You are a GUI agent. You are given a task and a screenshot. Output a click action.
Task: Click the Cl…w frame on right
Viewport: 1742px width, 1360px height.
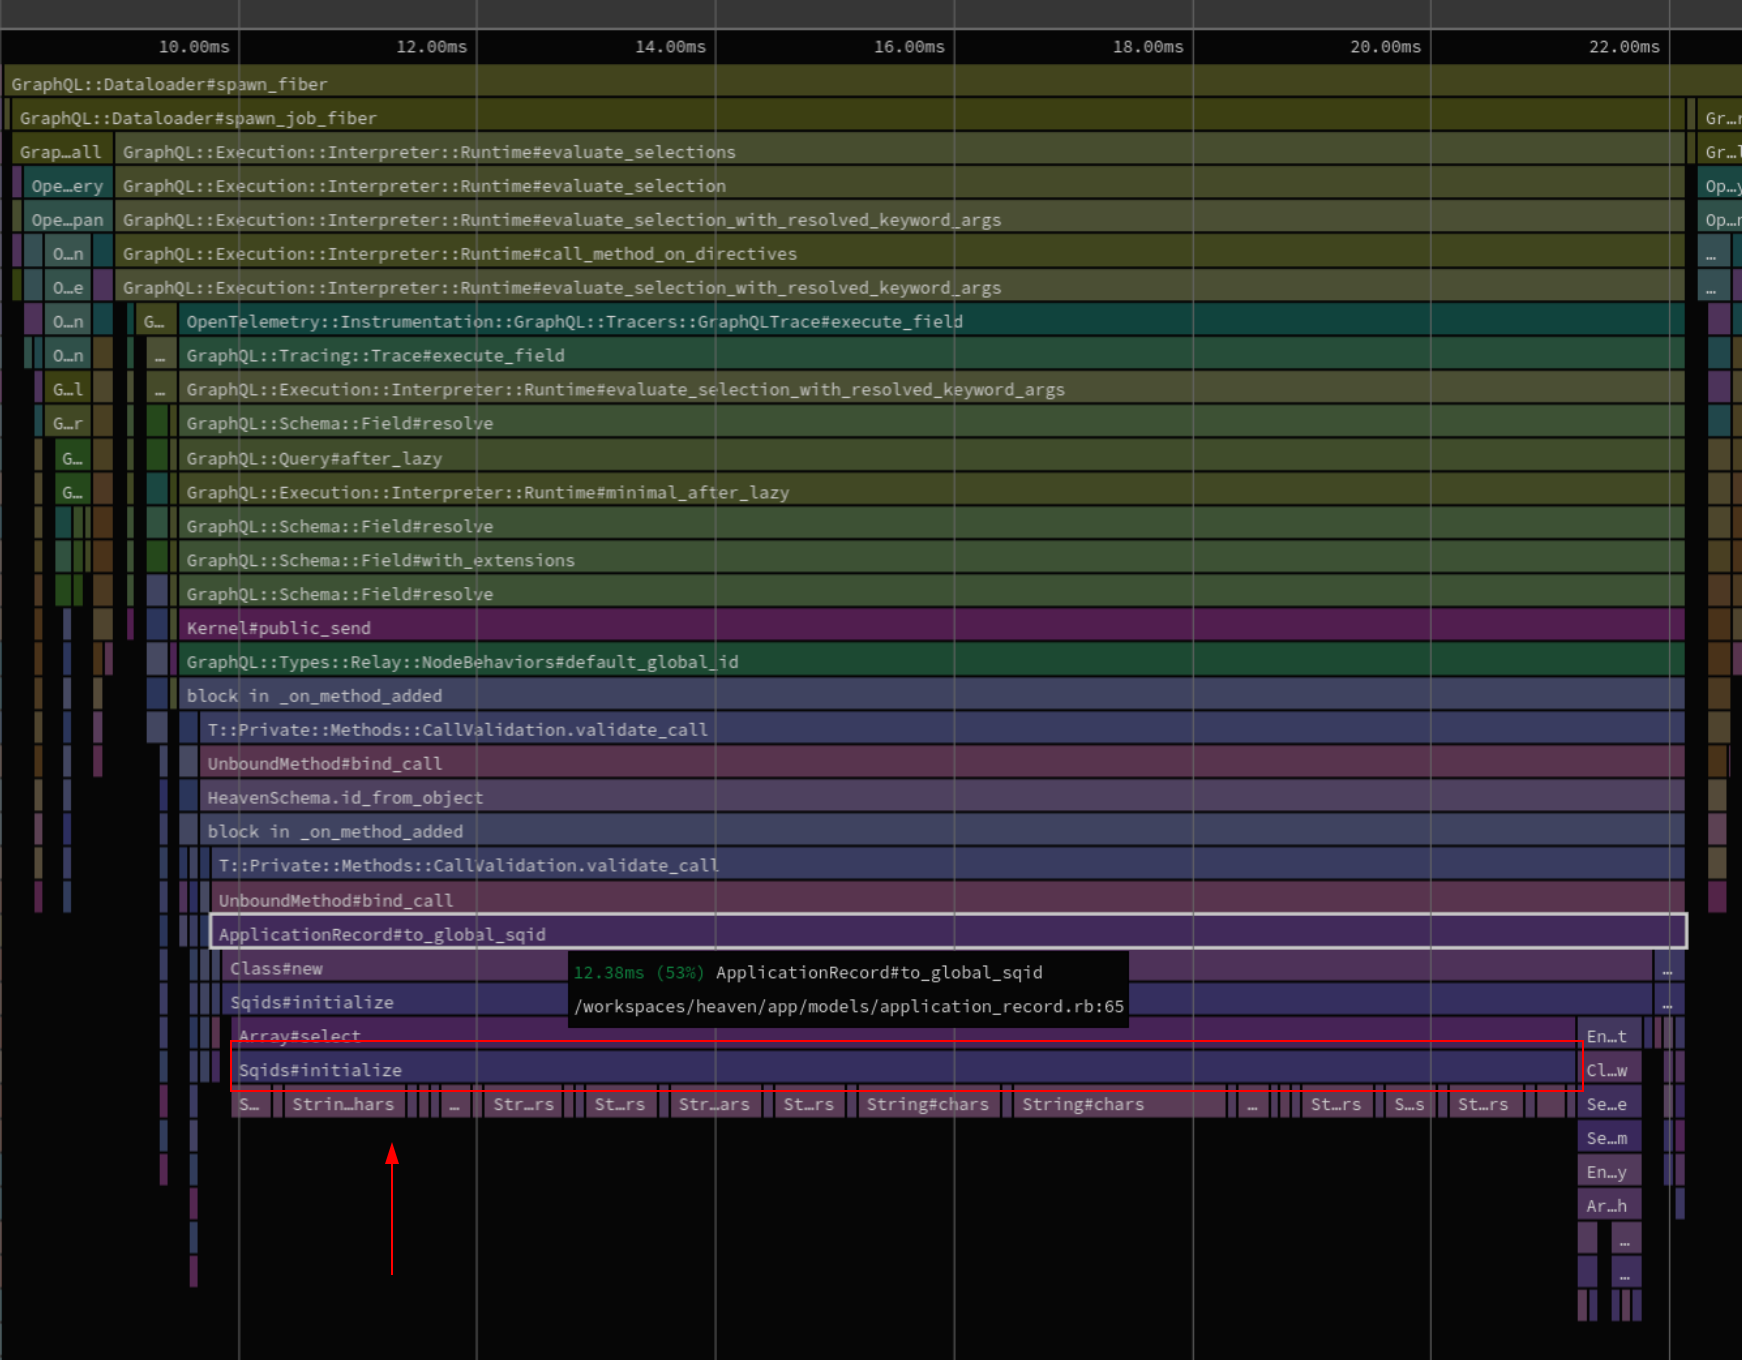(x=1606, y=1071)
